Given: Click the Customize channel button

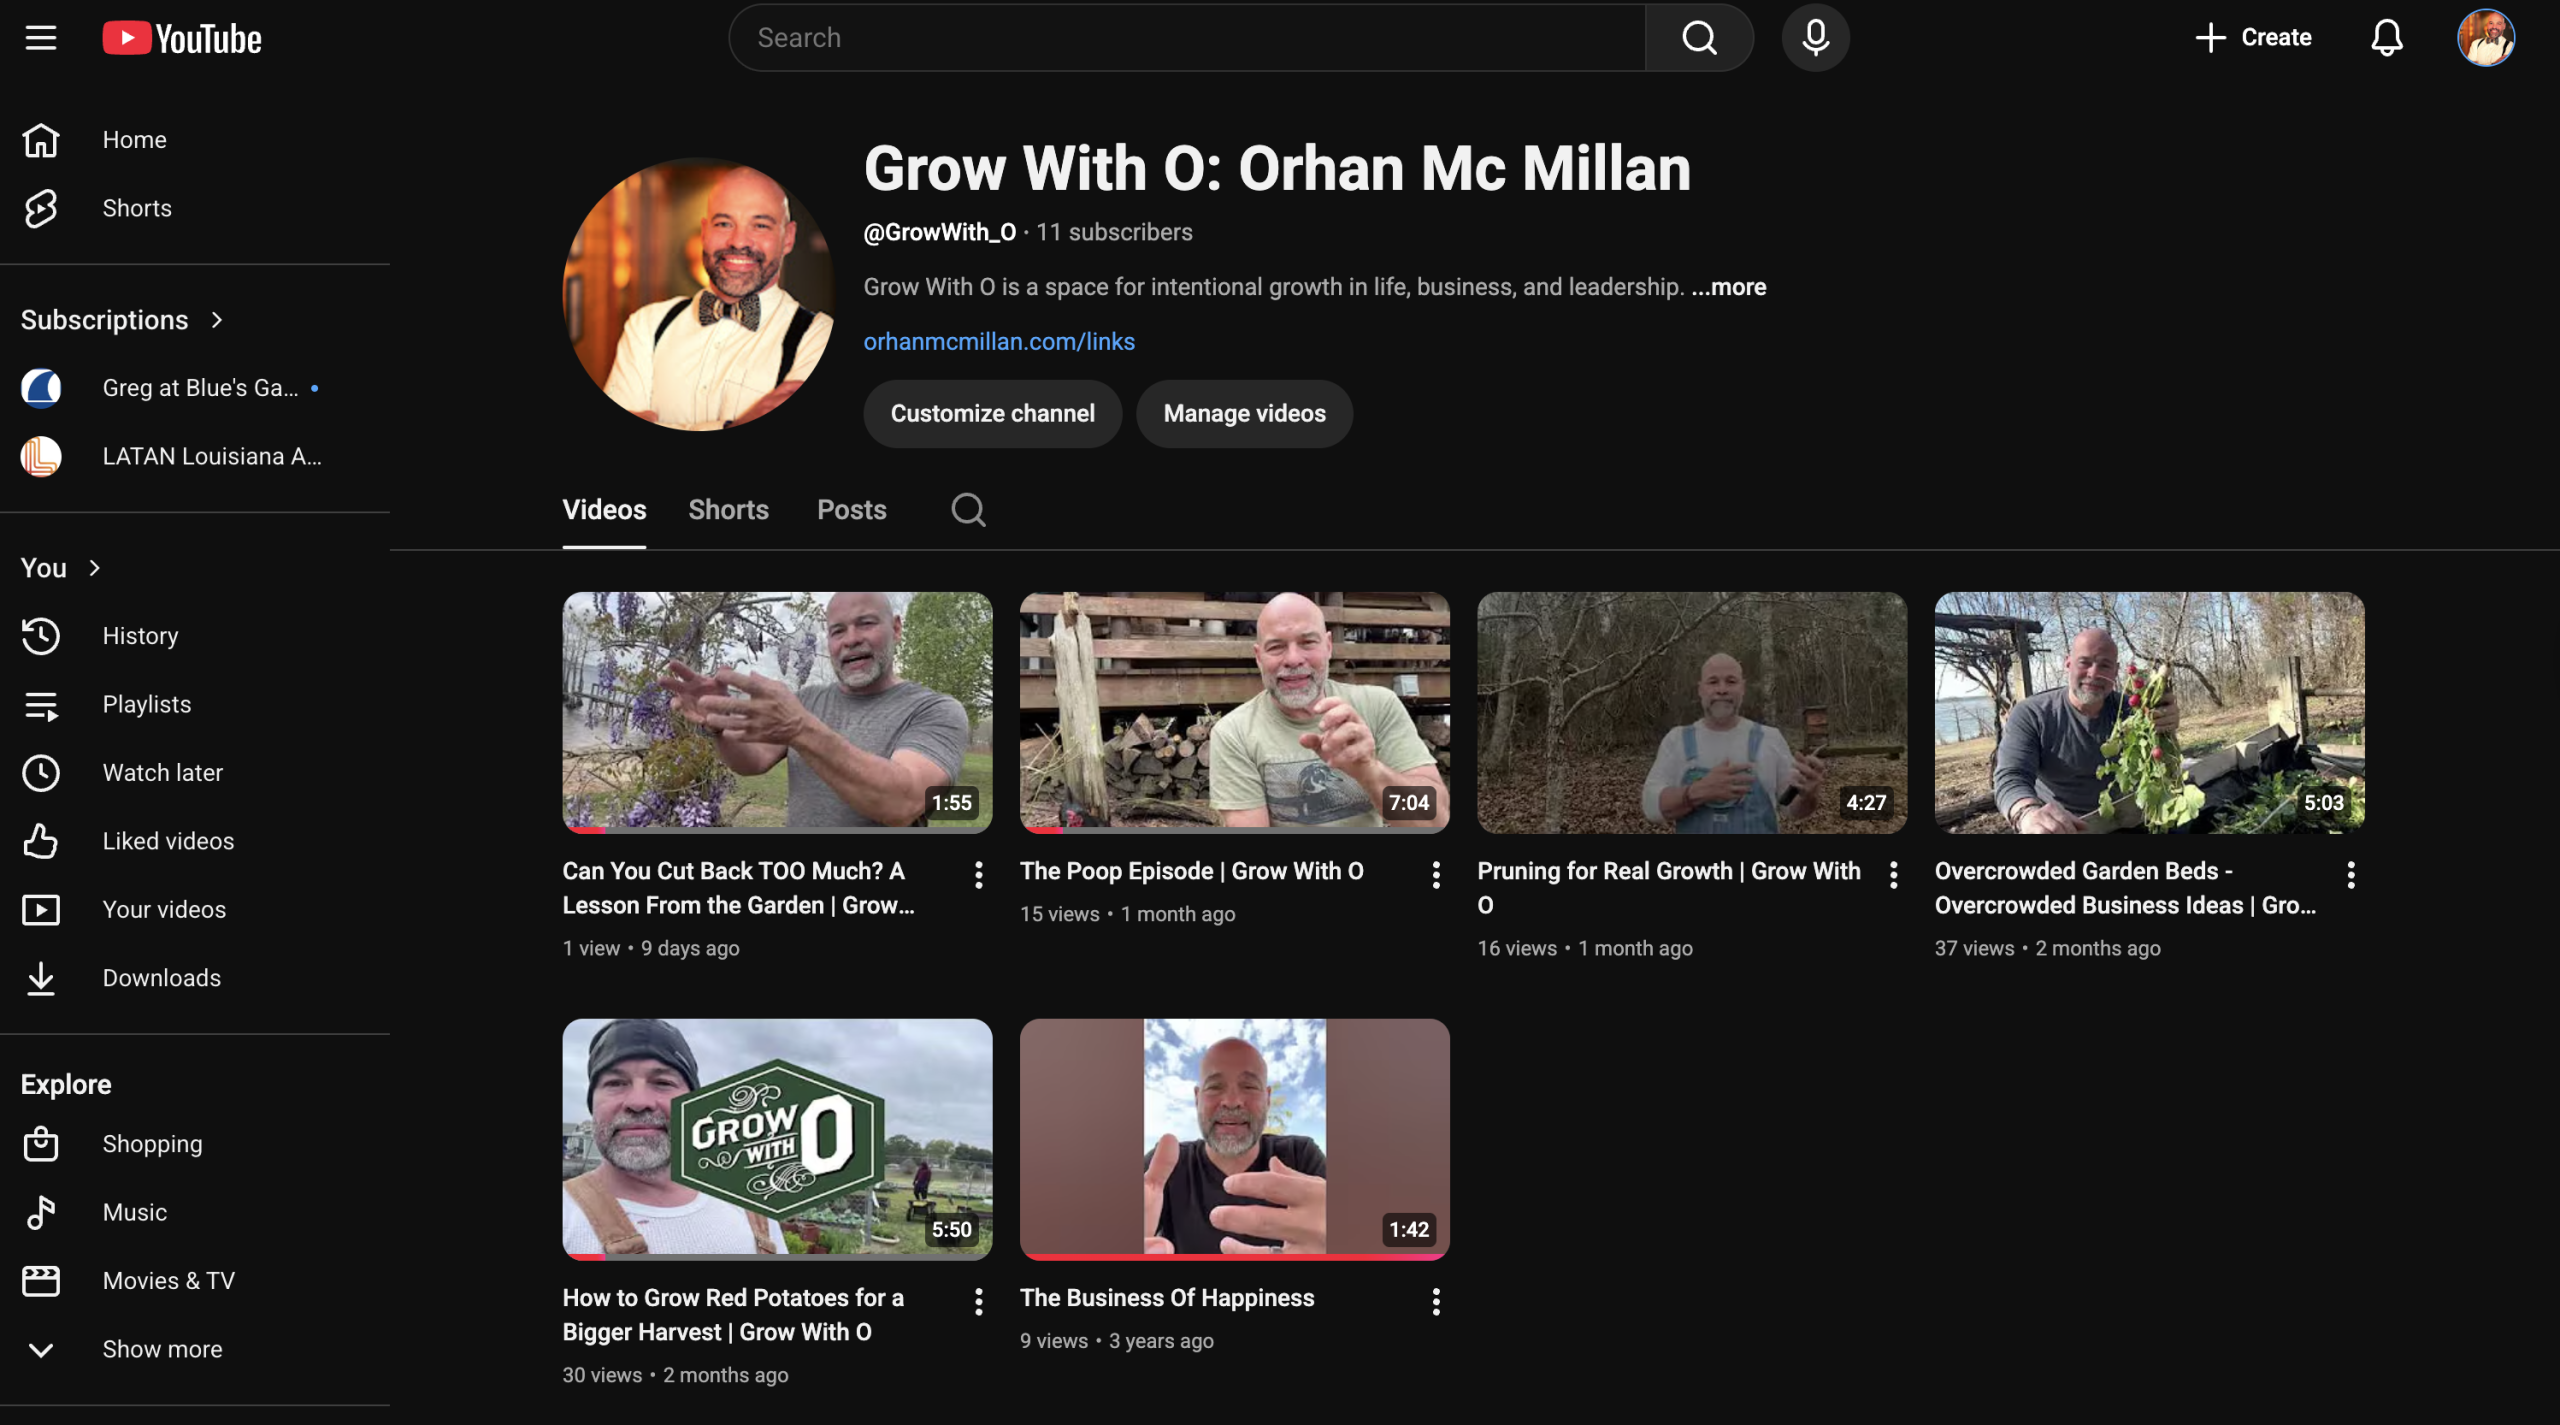Looking at the screenshot, I should tap(992, 413).
